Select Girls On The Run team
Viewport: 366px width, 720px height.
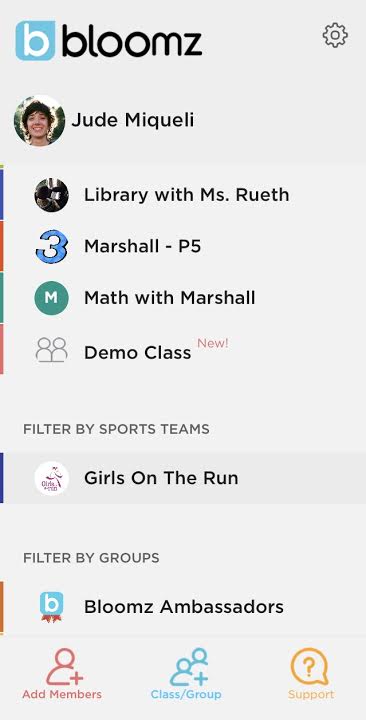183,478
